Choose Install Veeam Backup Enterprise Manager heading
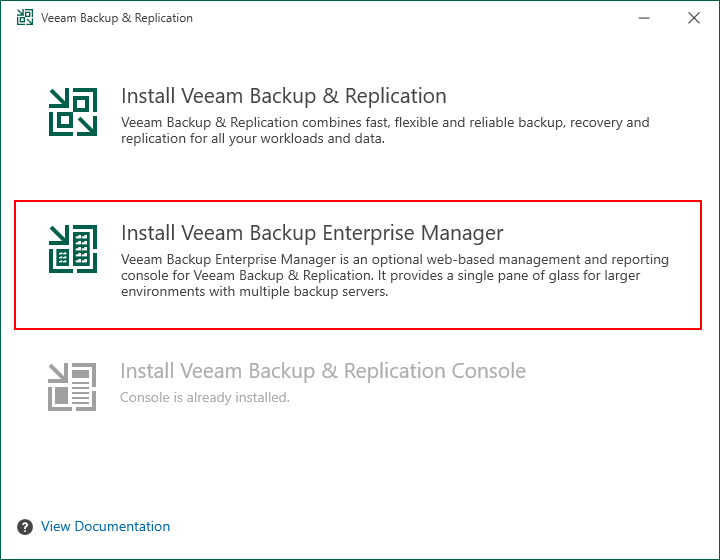Image resolution: width=720 pixels, height=560 pixels. point(312,233)
